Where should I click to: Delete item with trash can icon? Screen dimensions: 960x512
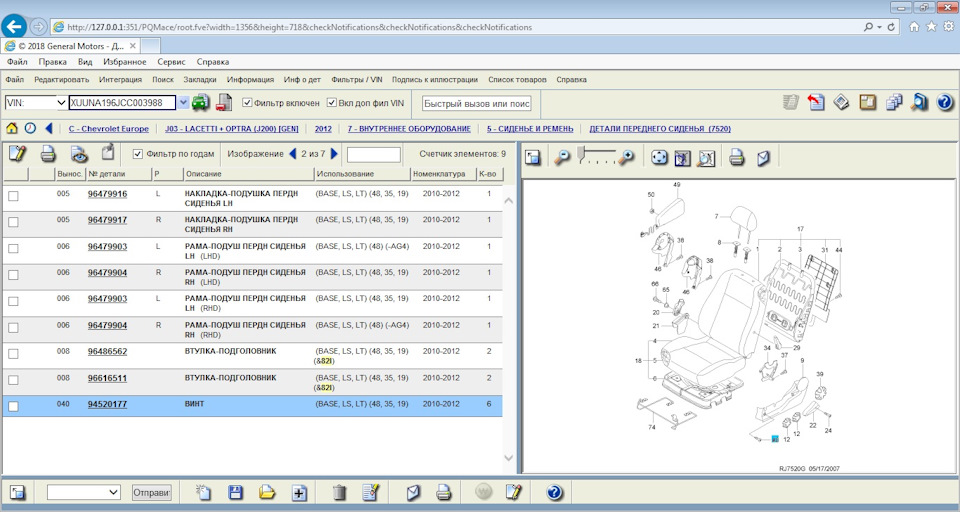[x=339, y=492]
